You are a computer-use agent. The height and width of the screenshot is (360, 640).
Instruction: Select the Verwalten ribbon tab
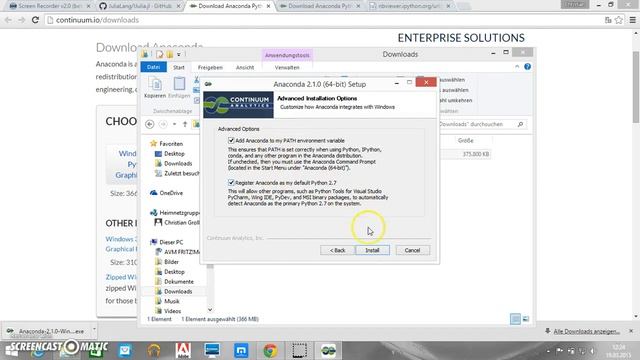[x=287, y=67]
